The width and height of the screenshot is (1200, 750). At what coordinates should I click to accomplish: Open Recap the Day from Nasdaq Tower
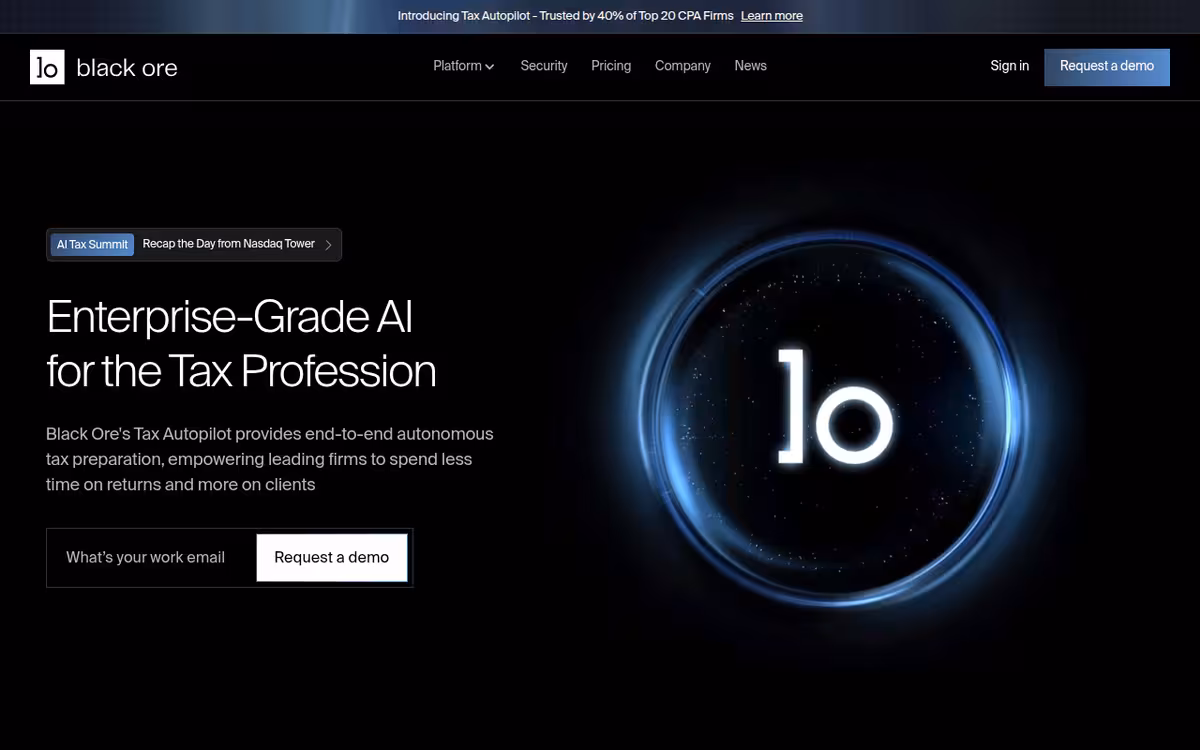pos(229,244)
